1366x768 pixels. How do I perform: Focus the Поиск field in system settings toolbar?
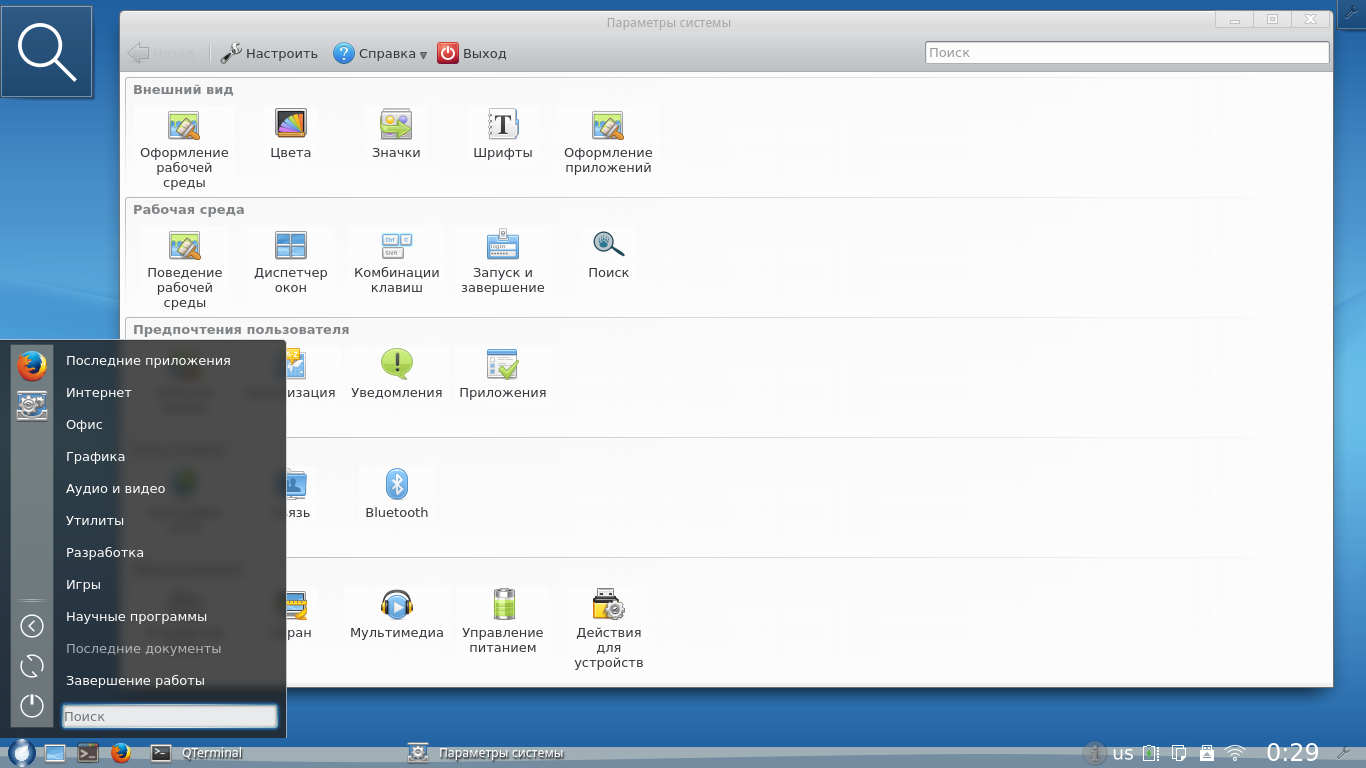click(1127, 53)
